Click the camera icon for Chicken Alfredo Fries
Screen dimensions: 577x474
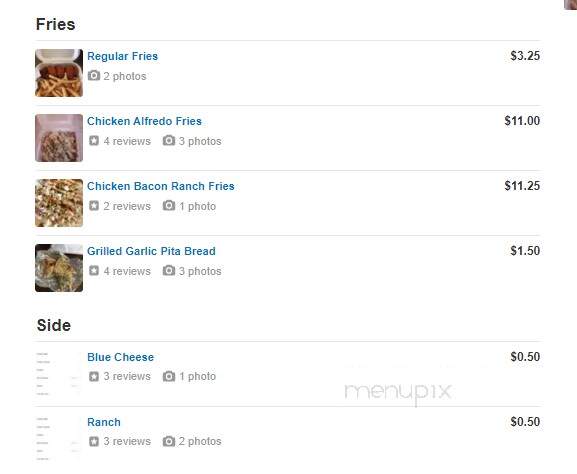point(169,140)
